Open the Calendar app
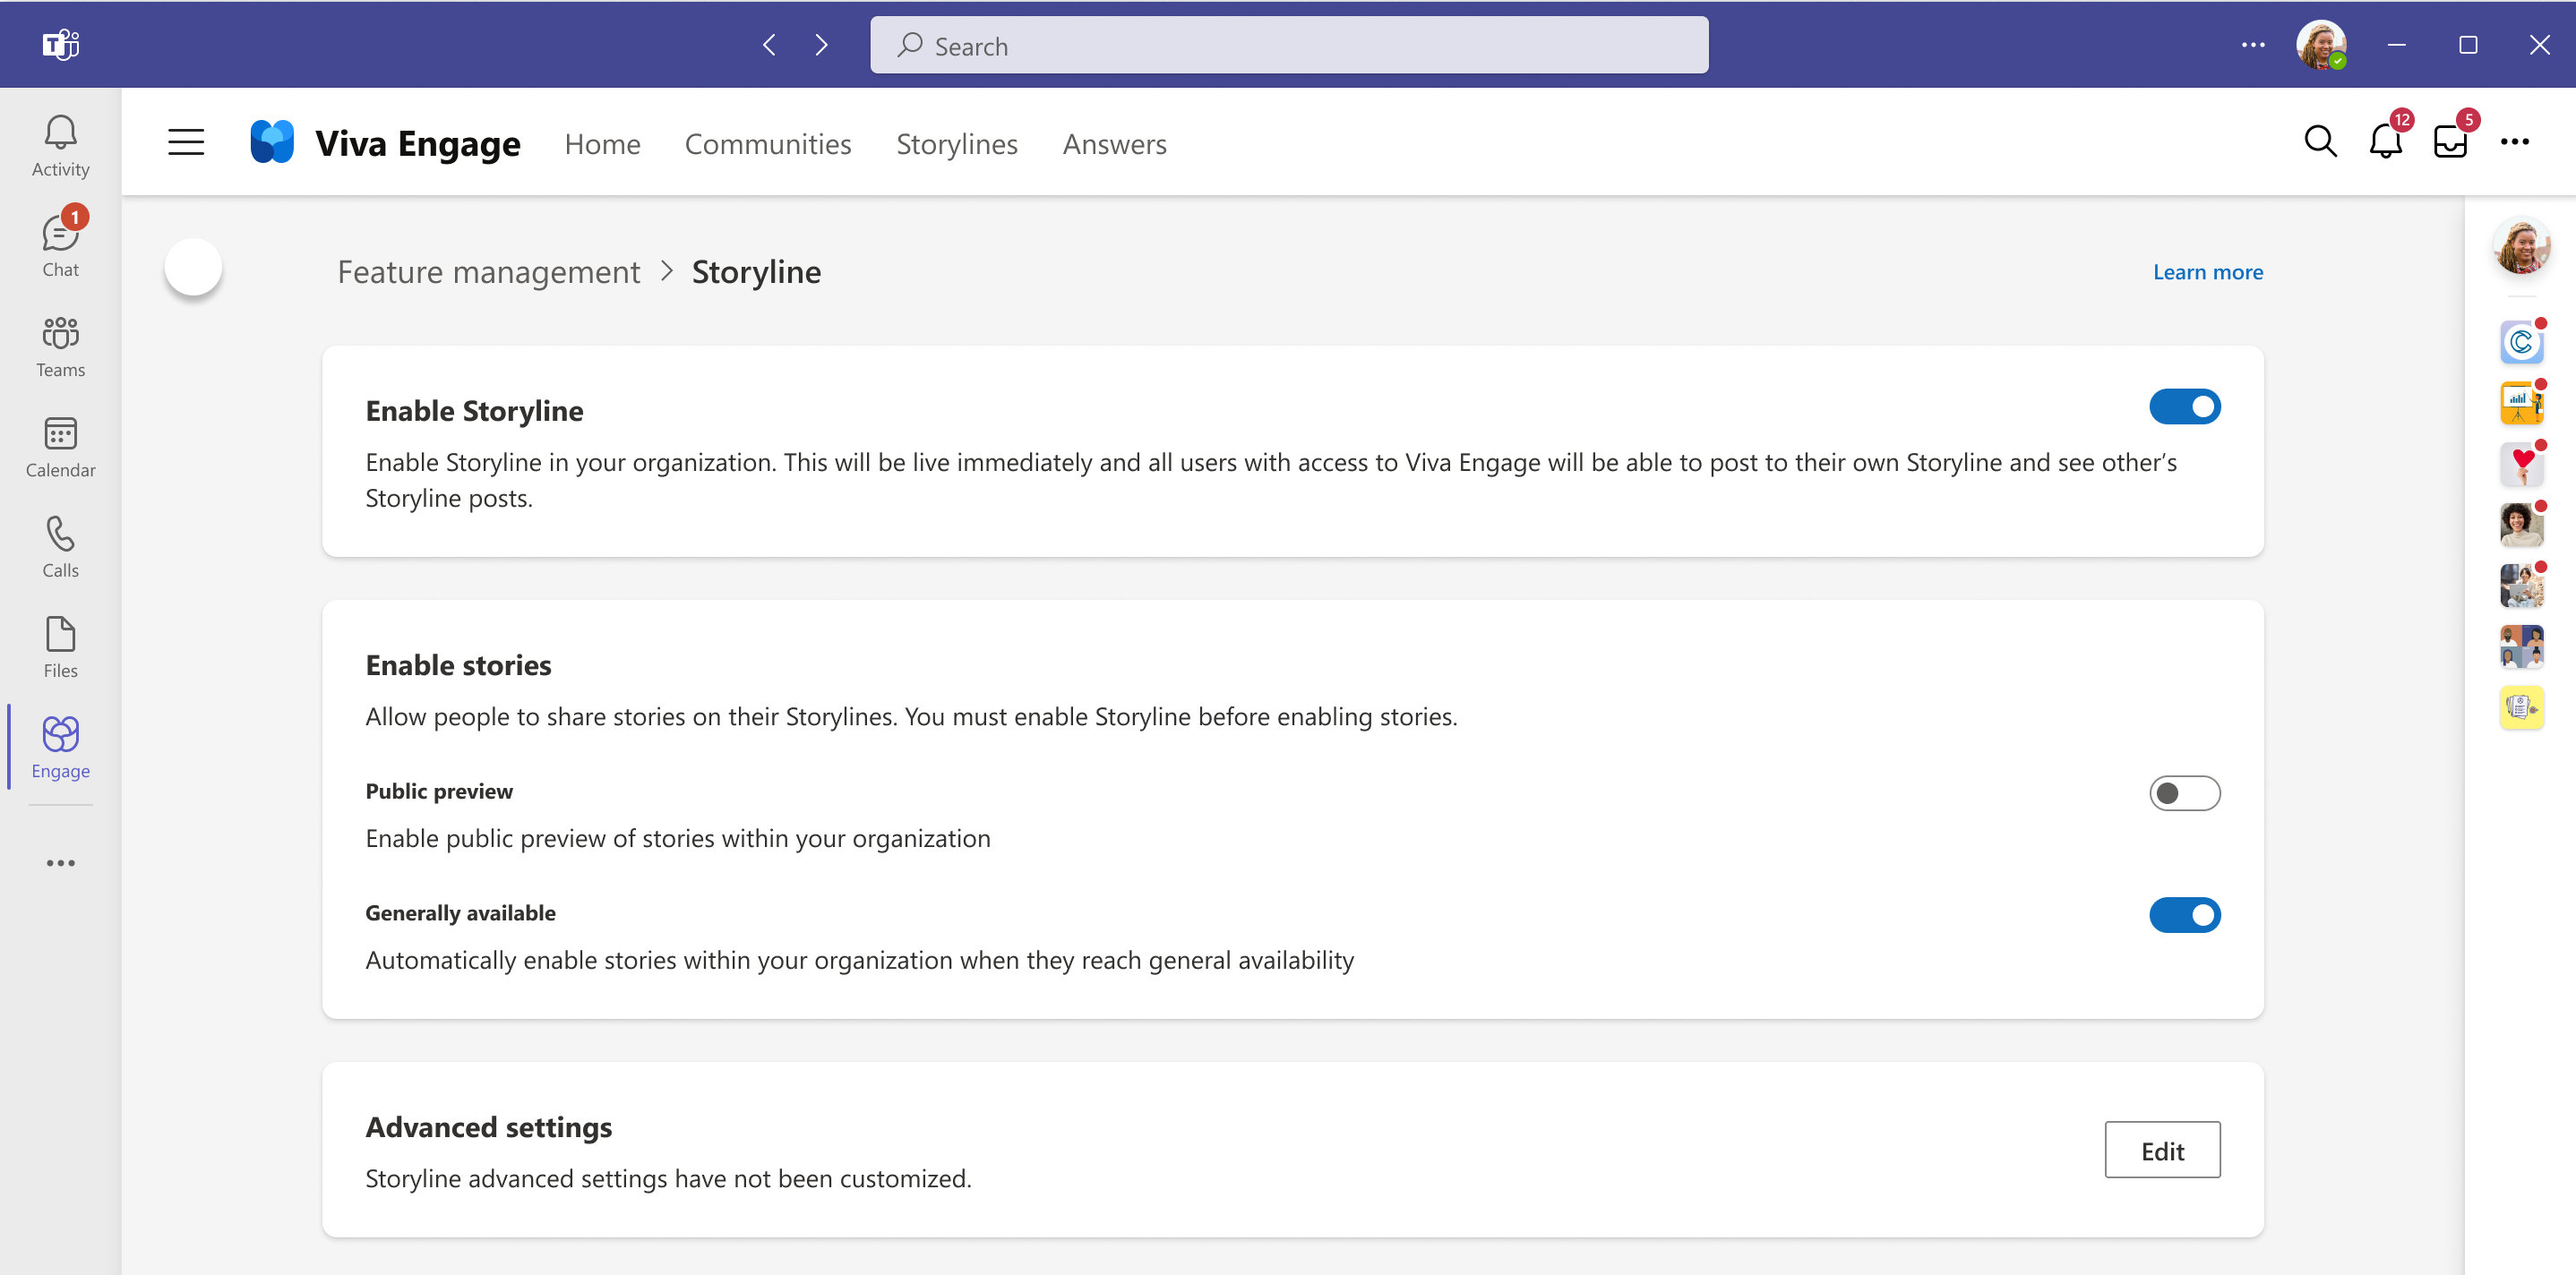Viewport: 2576px width, 1275px height. [x=60, y=447]
